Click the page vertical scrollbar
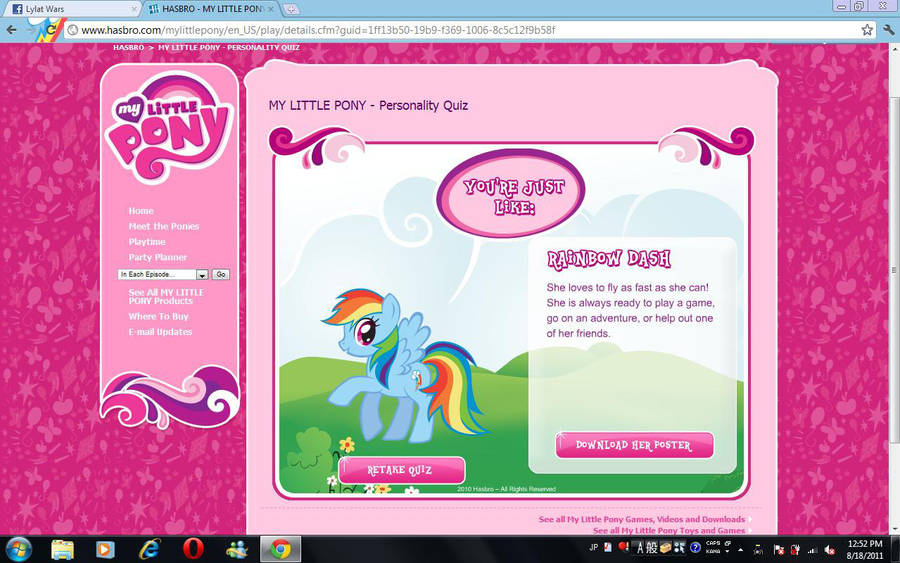900x563 pixels. (894, 270)
